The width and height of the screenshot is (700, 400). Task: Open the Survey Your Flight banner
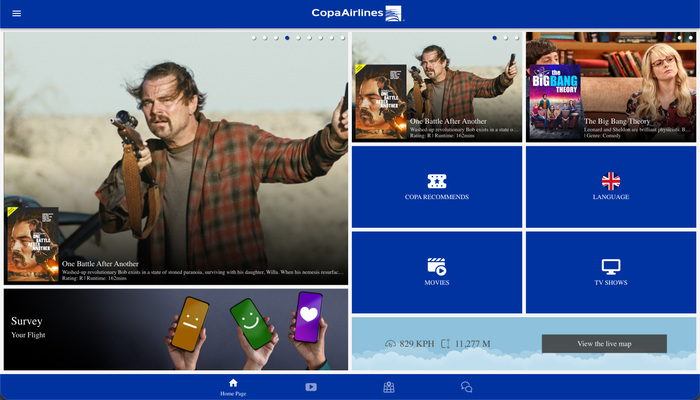[x=176, y=329]
